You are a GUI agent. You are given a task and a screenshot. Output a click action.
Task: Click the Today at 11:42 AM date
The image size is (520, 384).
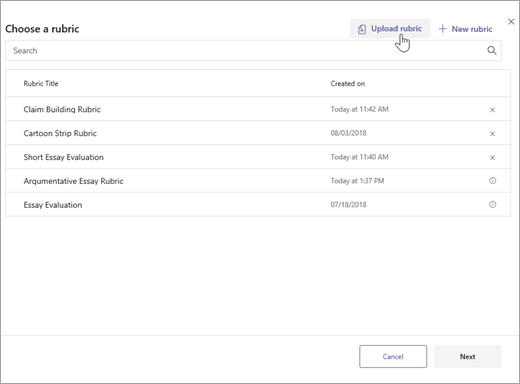pos(359,109)
